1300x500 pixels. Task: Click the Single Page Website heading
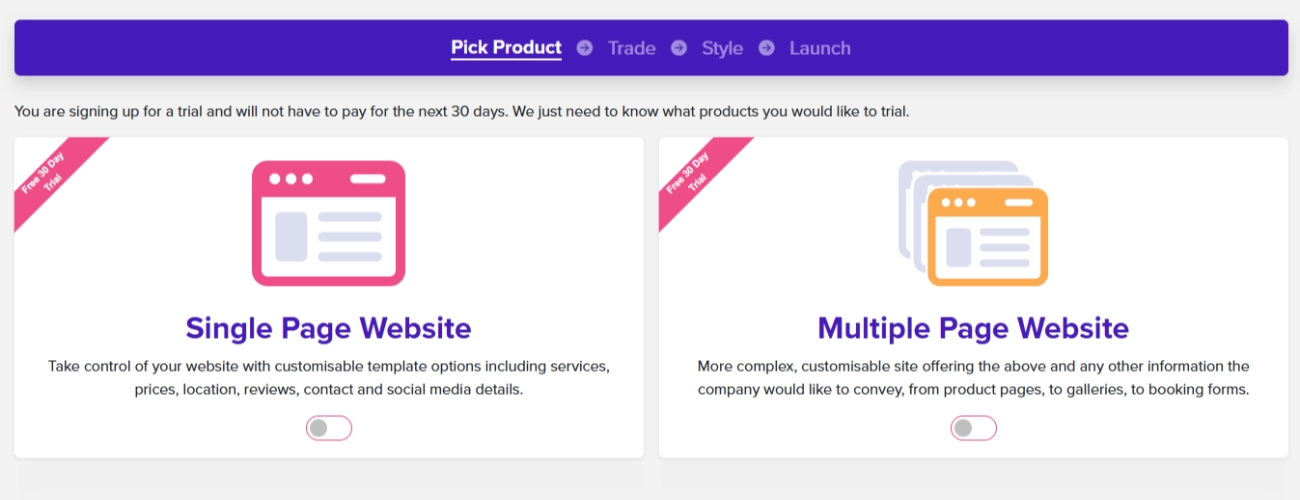click(x=328, y=328)
